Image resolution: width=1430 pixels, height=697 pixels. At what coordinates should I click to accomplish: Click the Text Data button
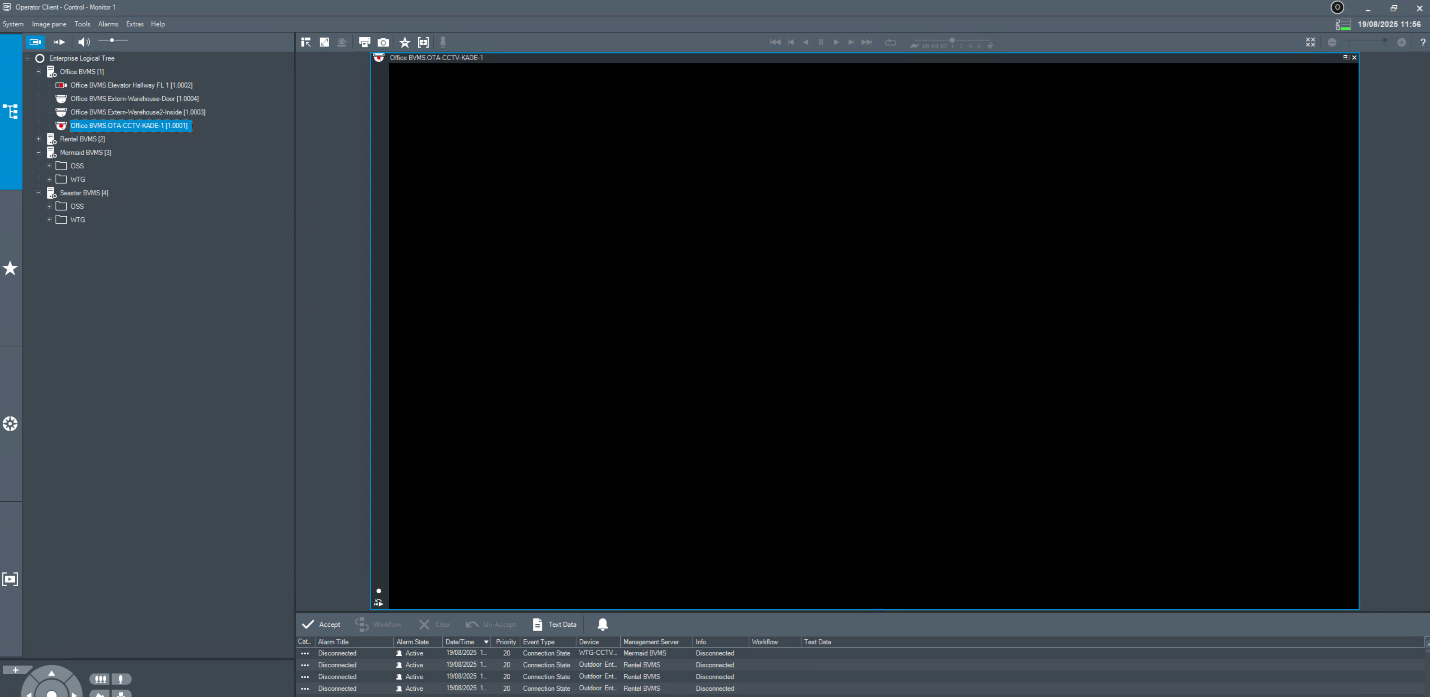pos(554,624)
